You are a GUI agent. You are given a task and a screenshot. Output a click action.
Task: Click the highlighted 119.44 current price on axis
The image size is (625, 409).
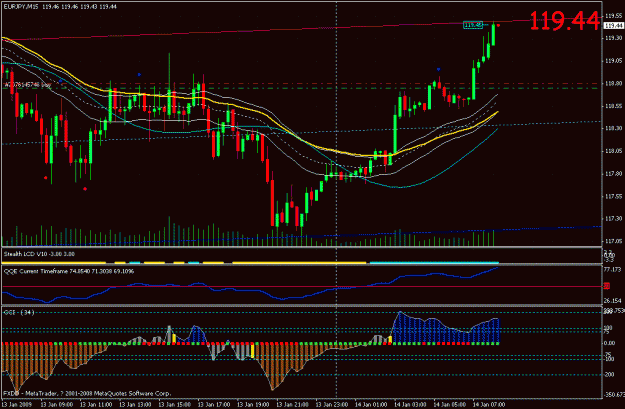[614, 26]
